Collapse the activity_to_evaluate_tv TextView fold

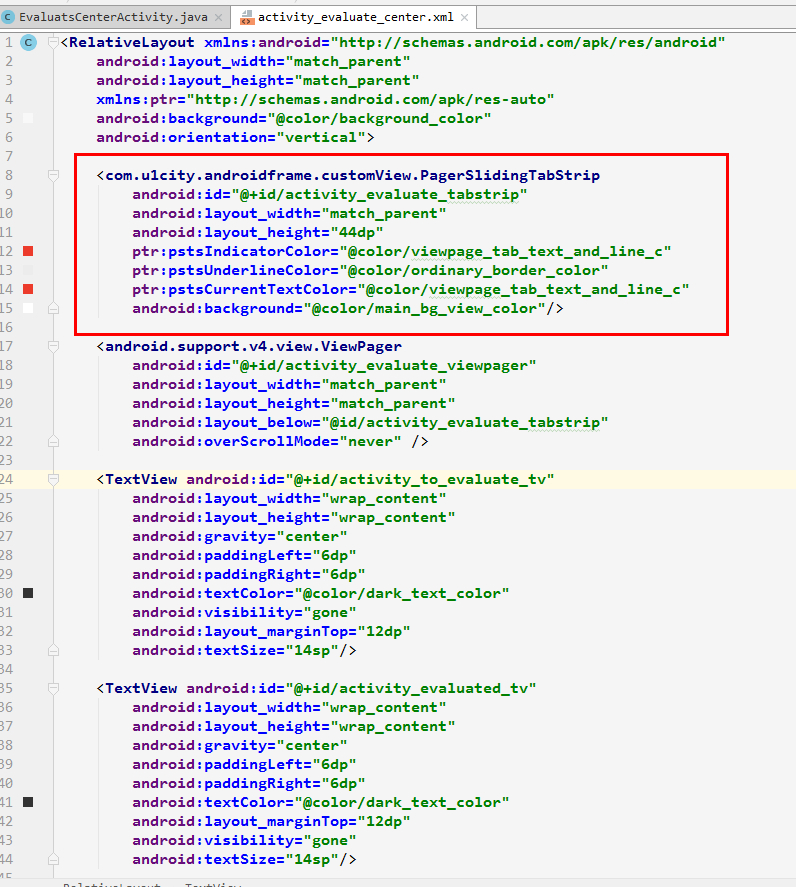click(x=53, y=479)
